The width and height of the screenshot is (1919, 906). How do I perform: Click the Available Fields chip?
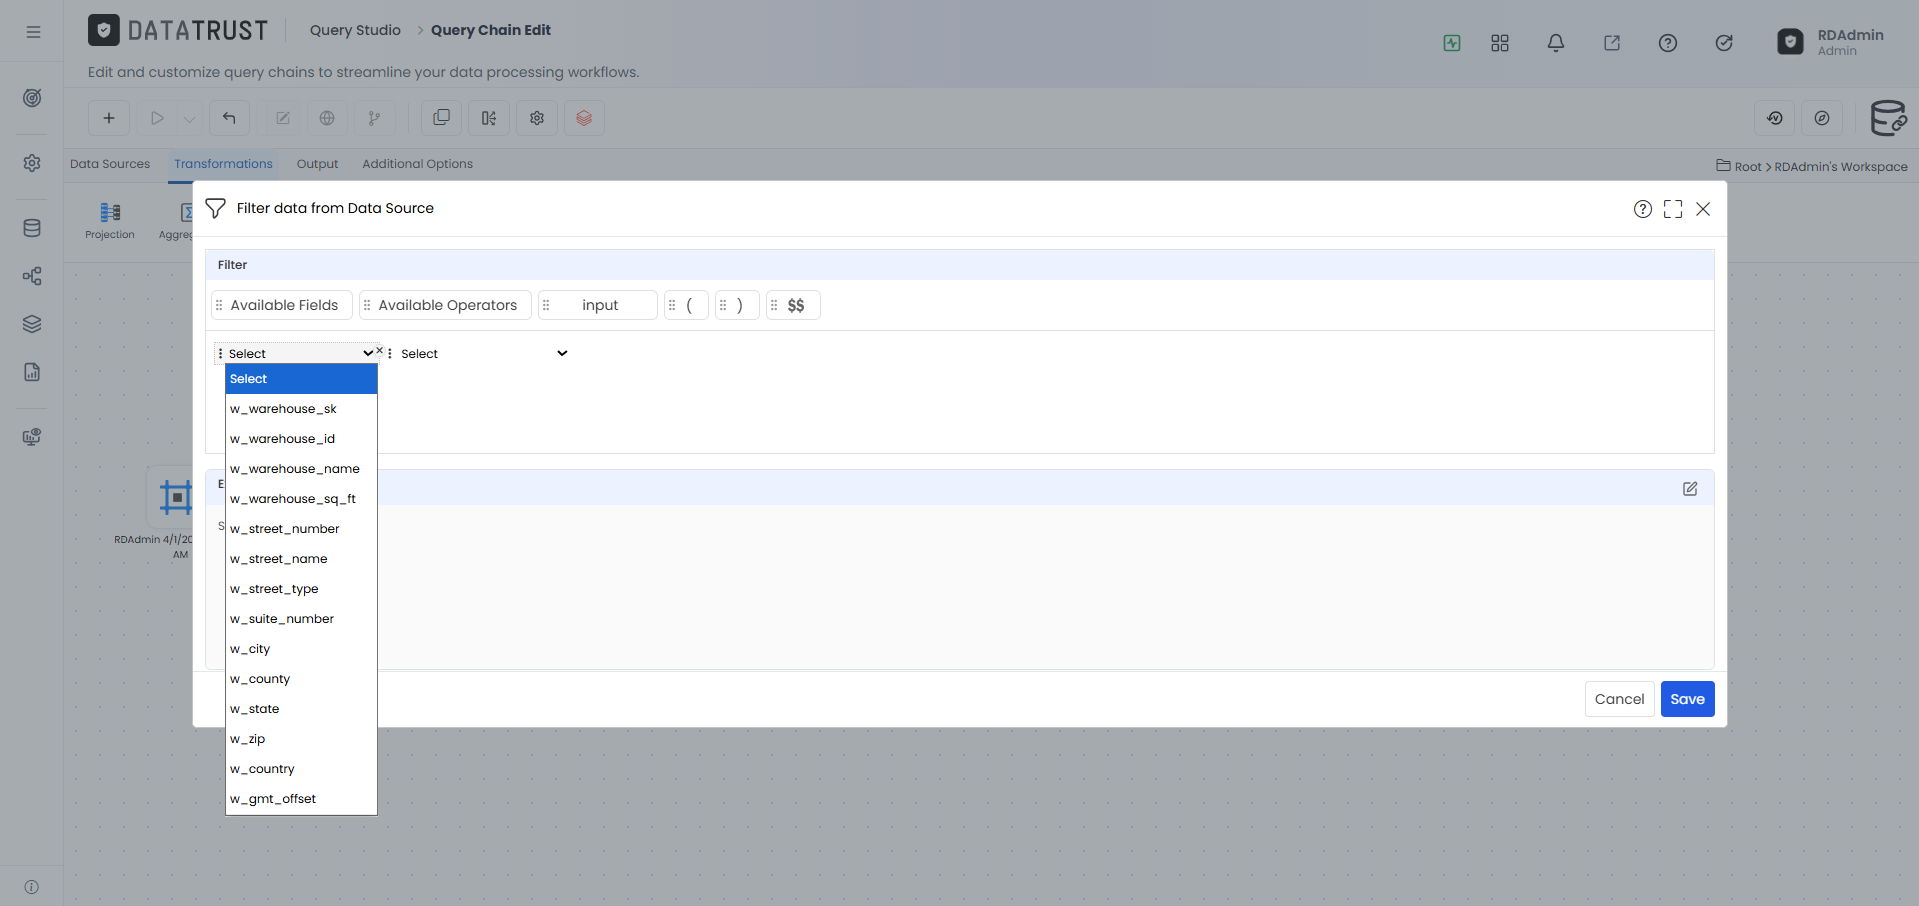[x=282, y=305]
